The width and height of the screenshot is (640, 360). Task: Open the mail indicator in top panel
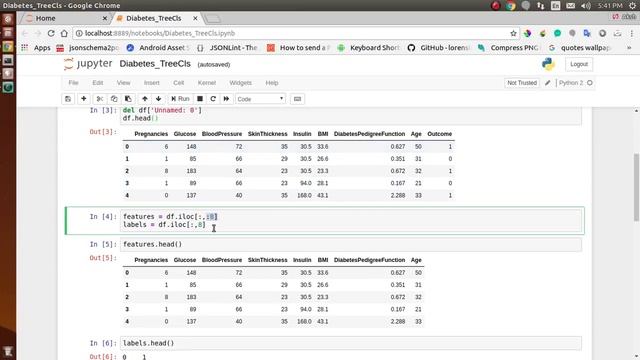pos(571,6)
